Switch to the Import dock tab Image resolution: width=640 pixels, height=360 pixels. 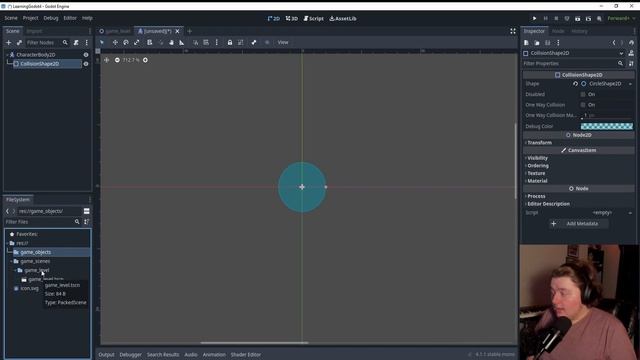pos(34,31)
